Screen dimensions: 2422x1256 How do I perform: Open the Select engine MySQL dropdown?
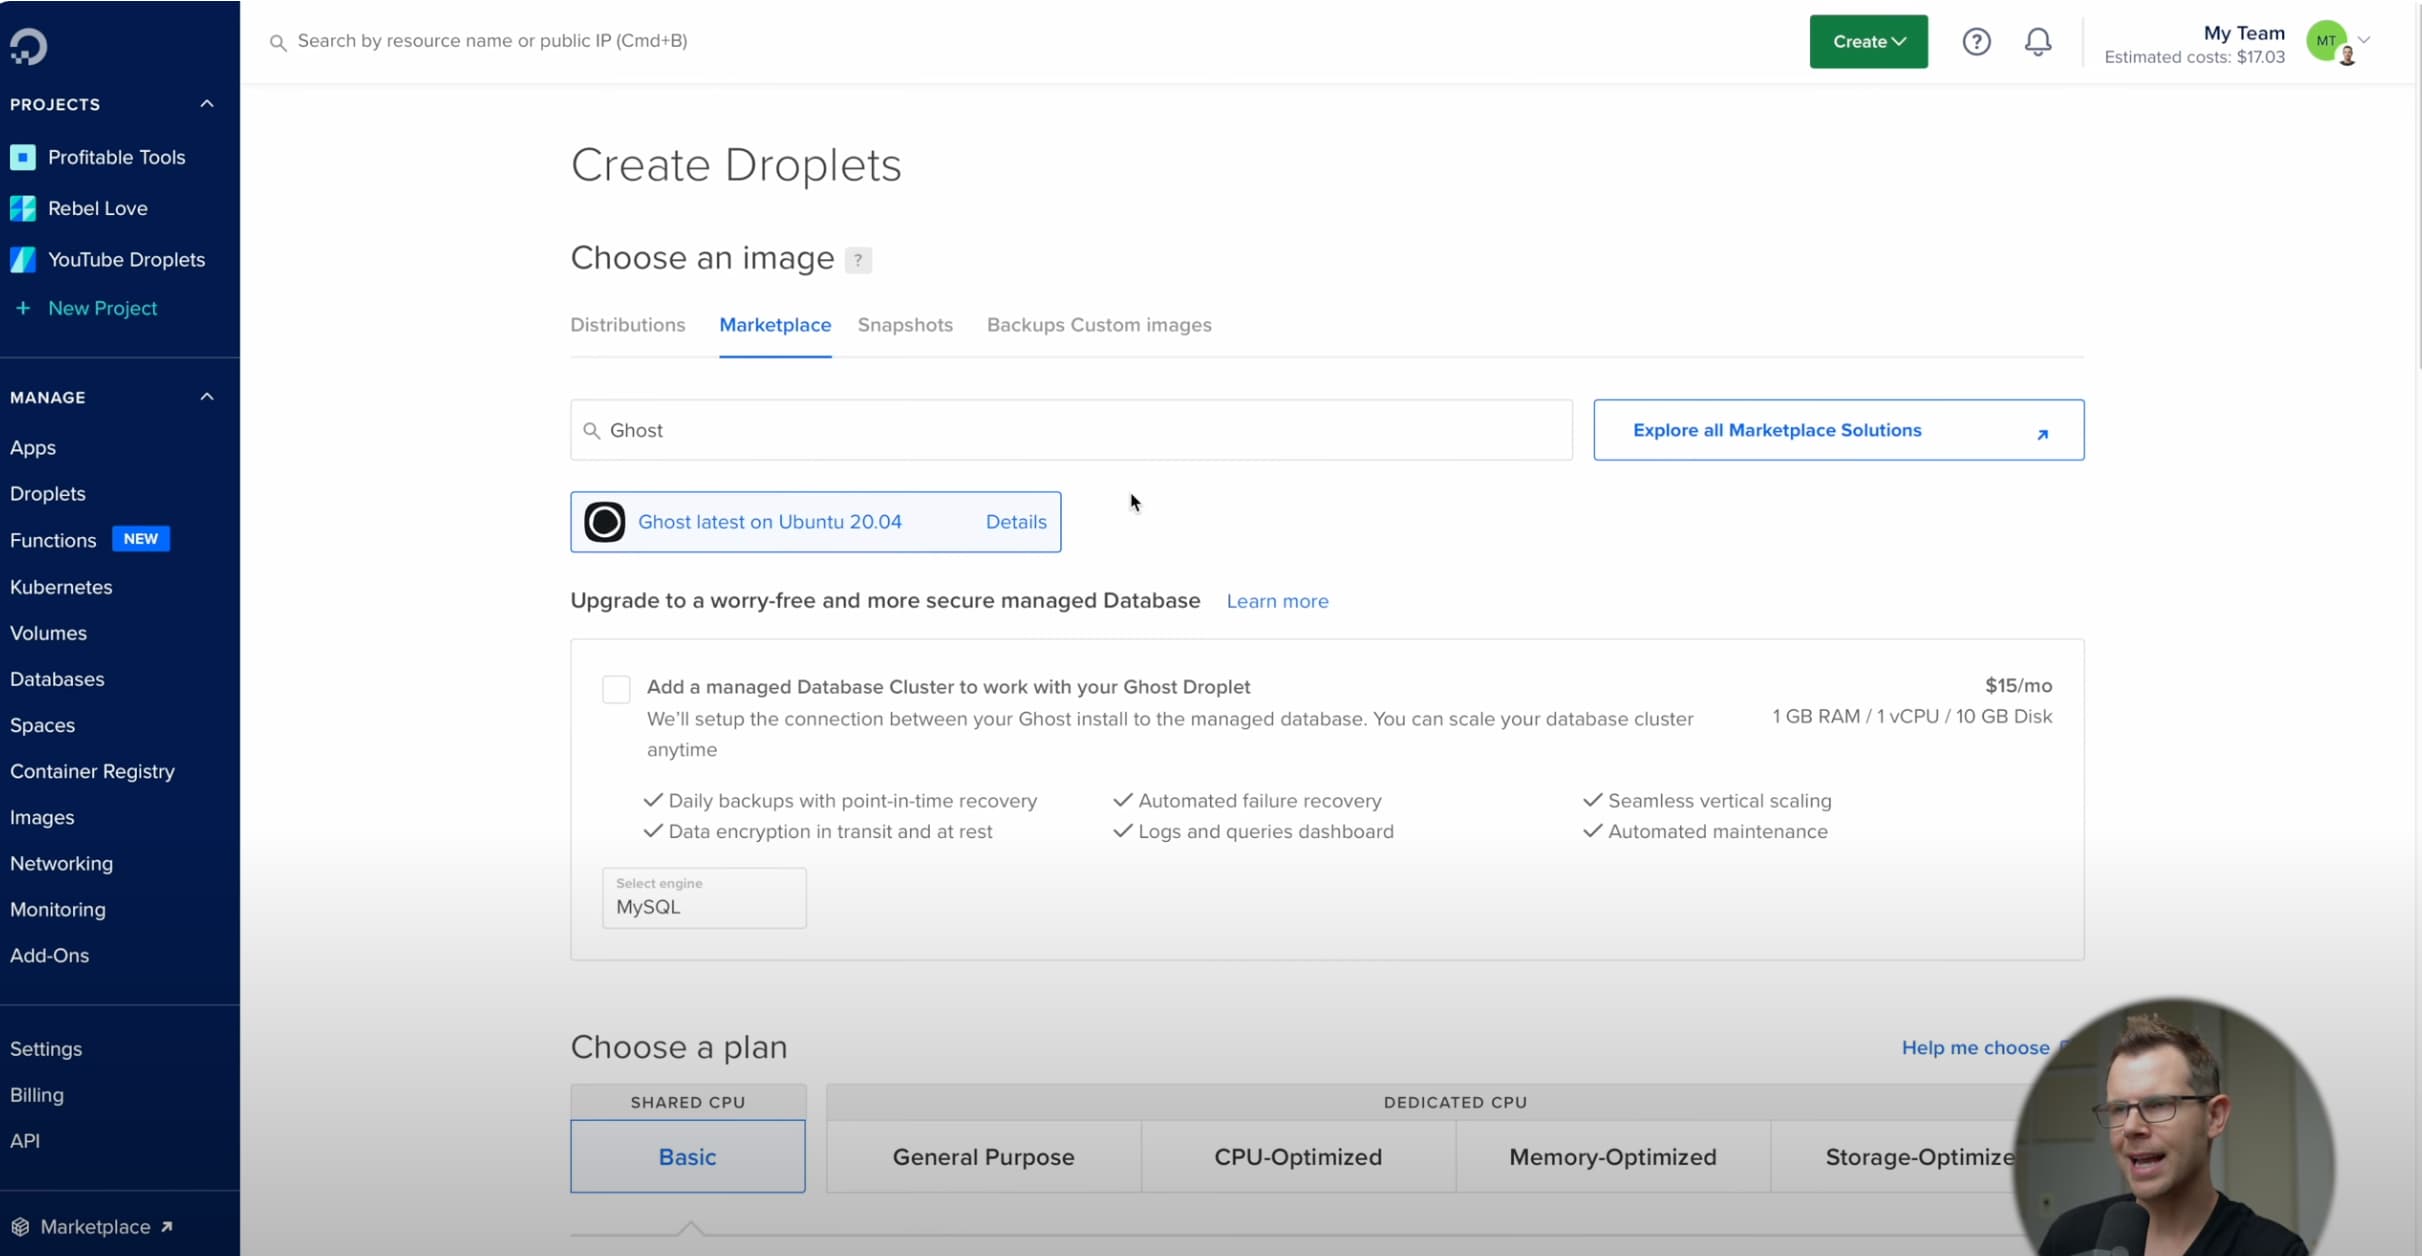tap(704, 898)
